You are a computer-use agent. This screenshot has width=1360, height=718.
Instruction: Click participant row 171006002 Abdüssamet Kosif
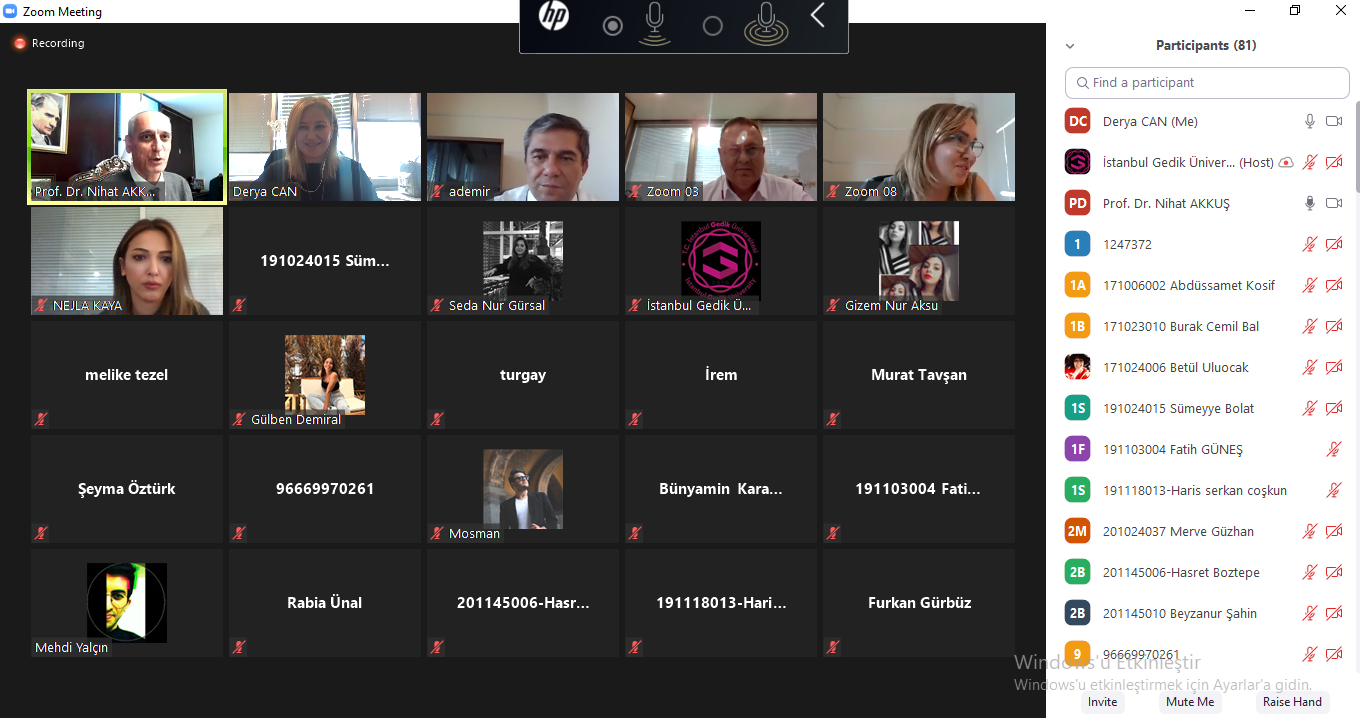tap(1204, 285)
